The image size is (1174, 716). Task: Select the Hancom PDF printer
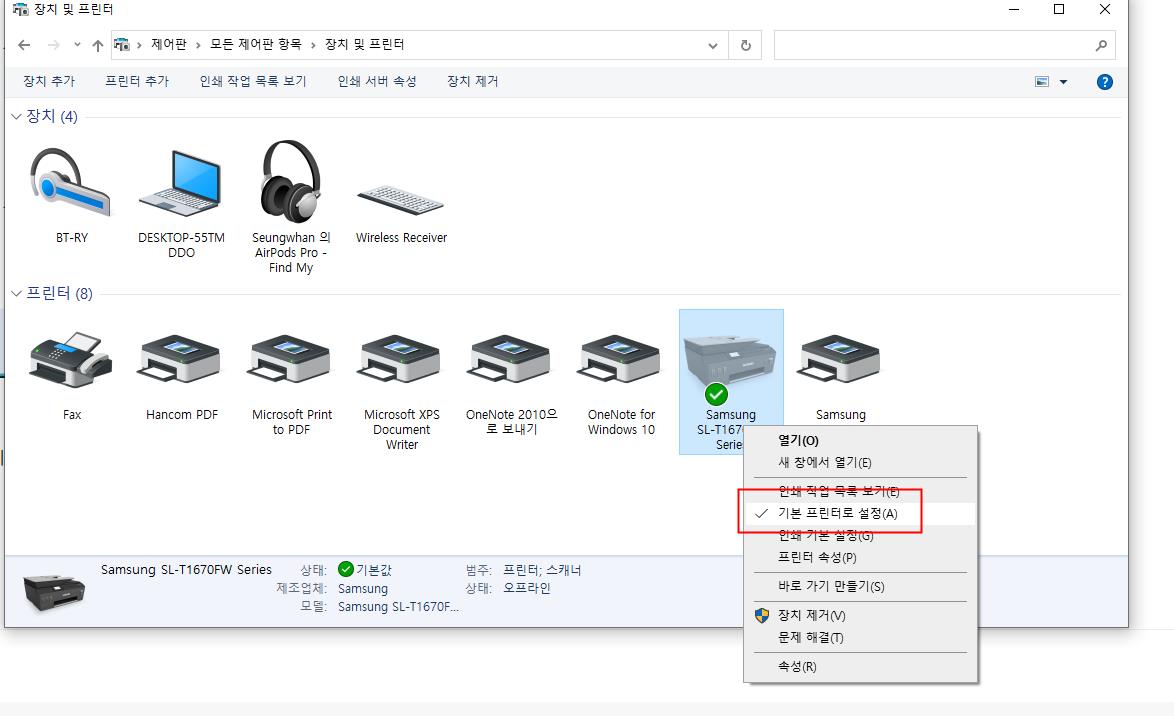(x=180, y=359)
